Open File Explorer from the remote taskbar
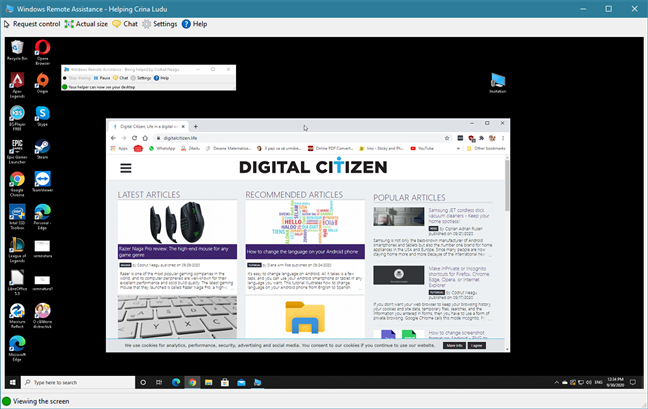The width and height of the screenshot is (648, 409). (208, 382)
